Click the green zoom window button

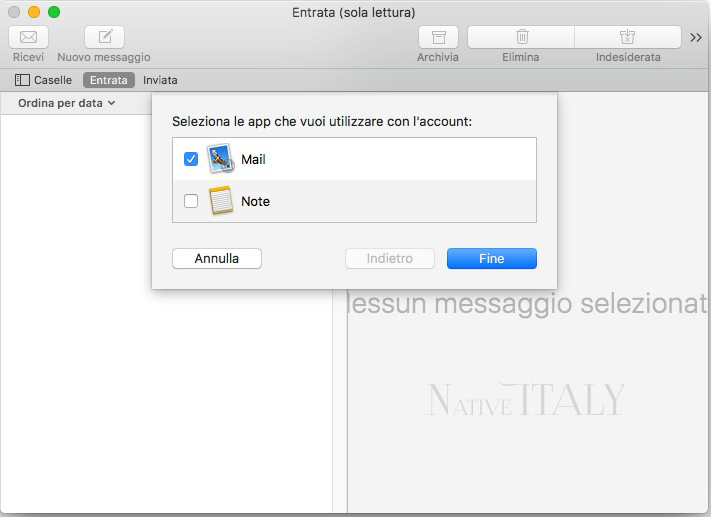[54, 12]
